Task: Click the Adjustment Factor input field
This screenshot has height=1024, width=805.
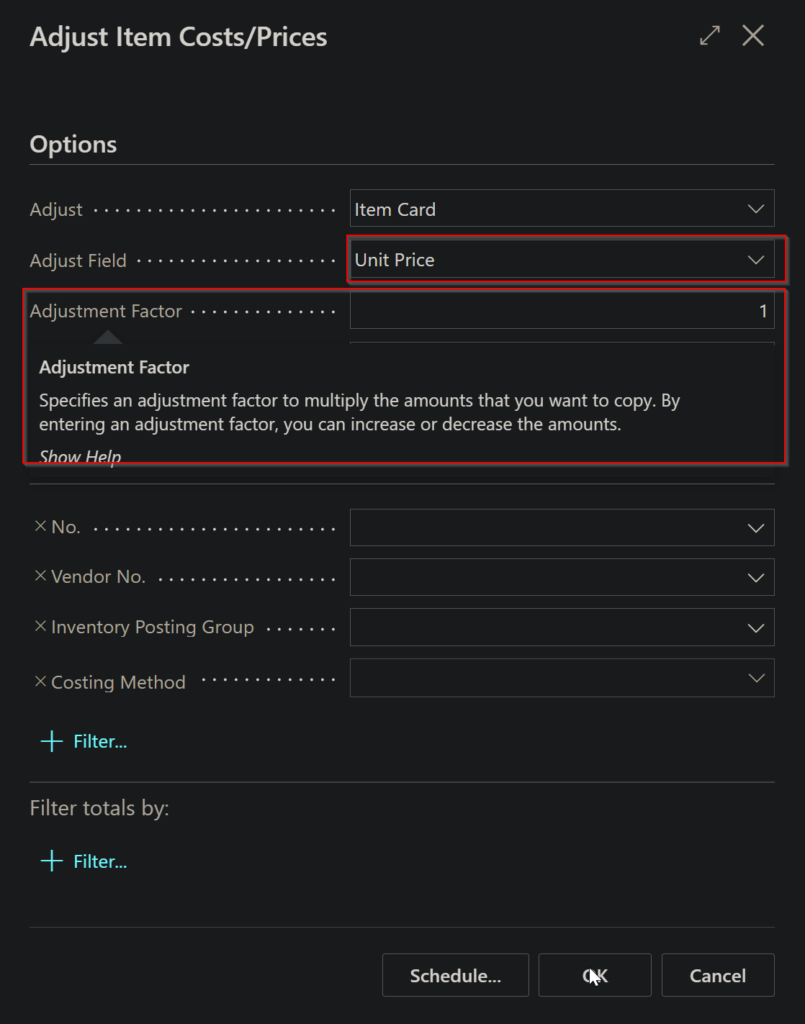Action: (x=562, y=310)
